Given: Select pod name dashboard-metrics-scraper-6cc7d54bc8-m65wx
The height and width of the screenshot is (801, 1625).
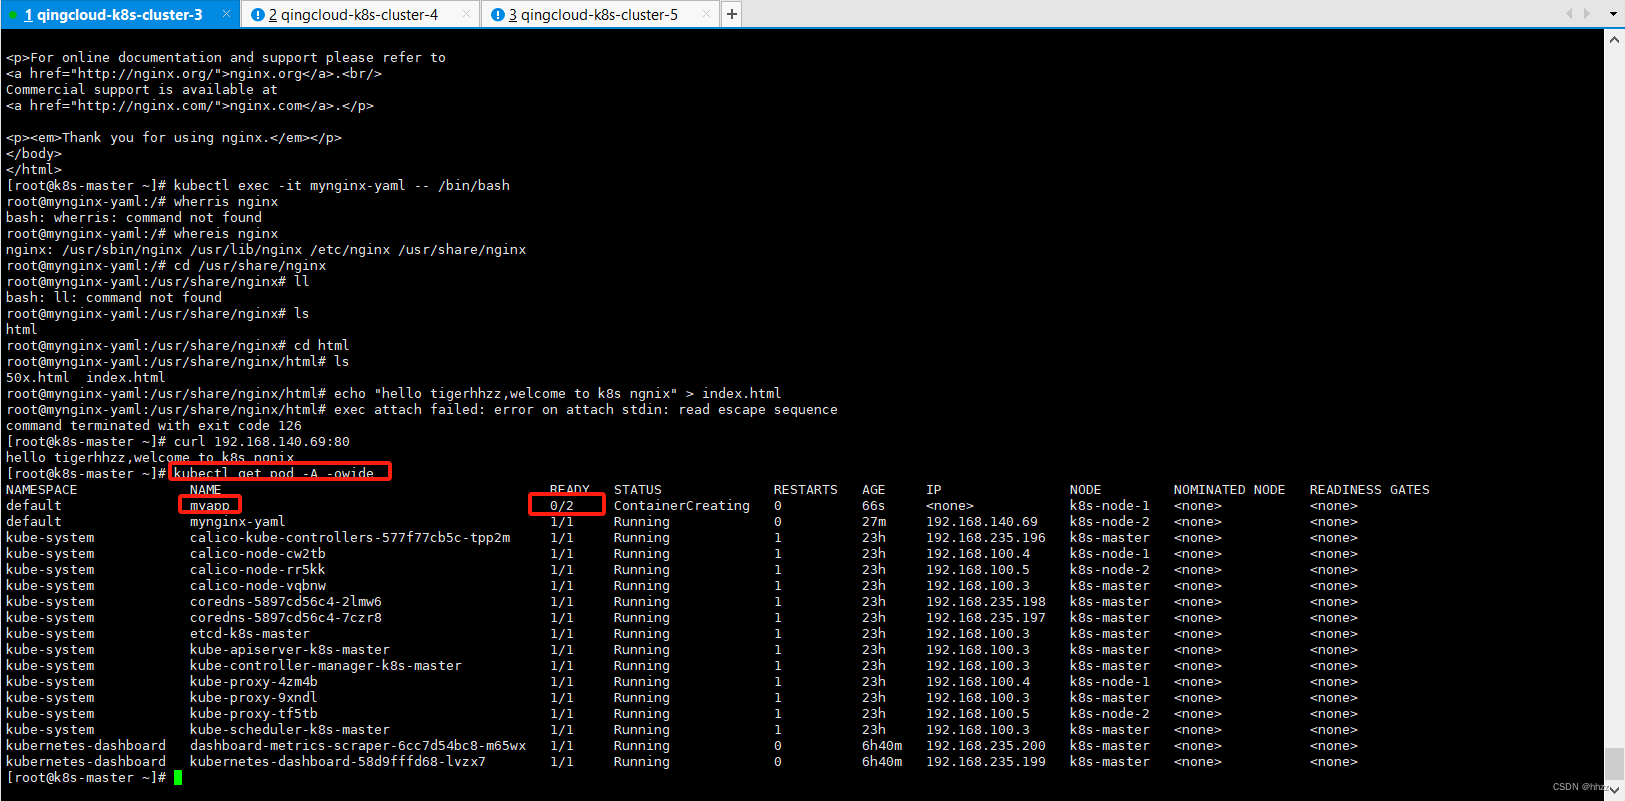Looking at the screenshot, I should tap(358, 745).
